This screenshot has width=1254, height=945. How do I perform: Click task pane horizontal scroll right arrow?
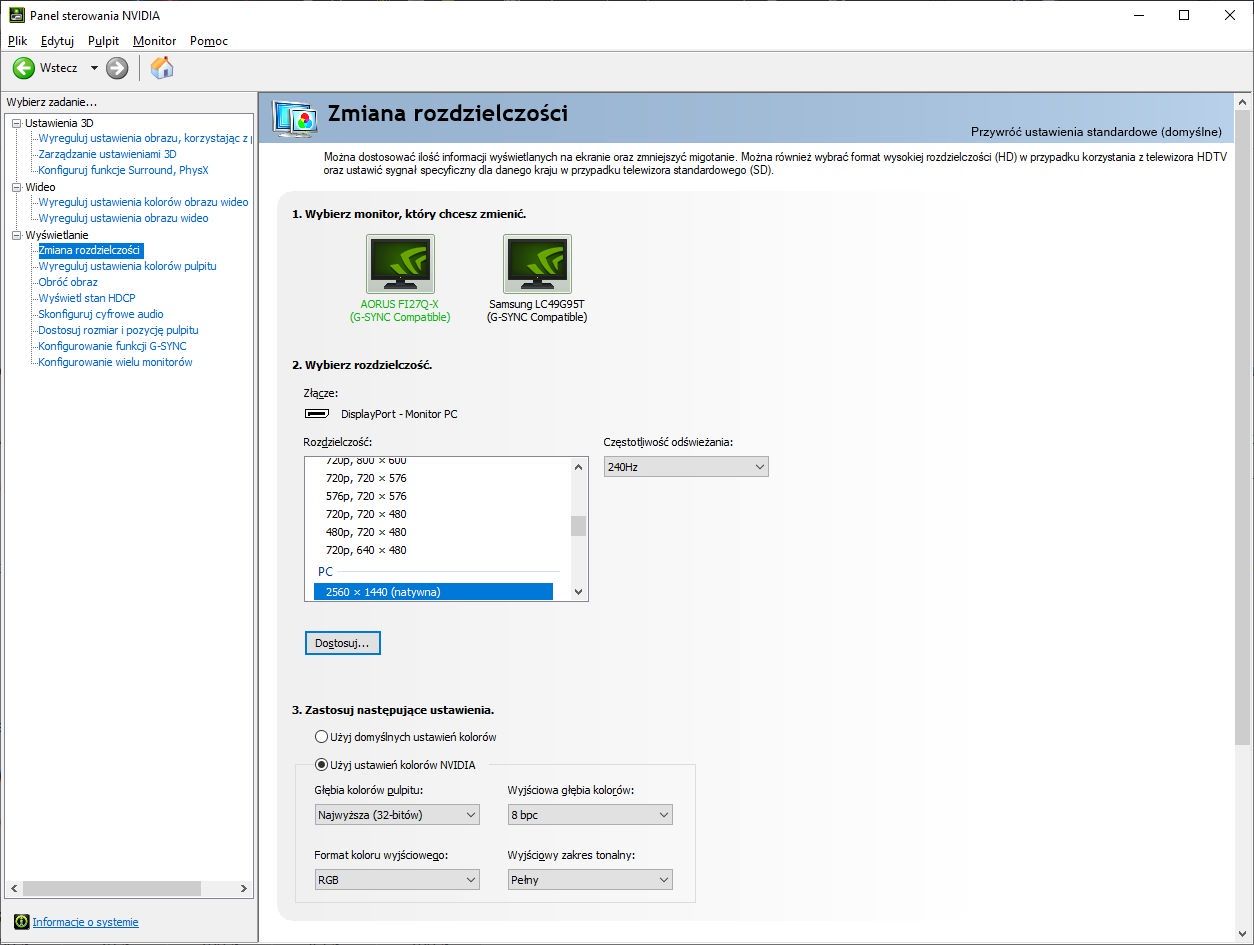point(244,888)
